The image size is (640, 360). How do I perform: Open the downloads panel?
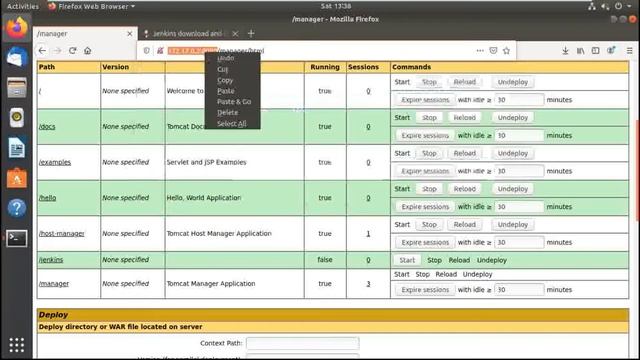[565, 51]
